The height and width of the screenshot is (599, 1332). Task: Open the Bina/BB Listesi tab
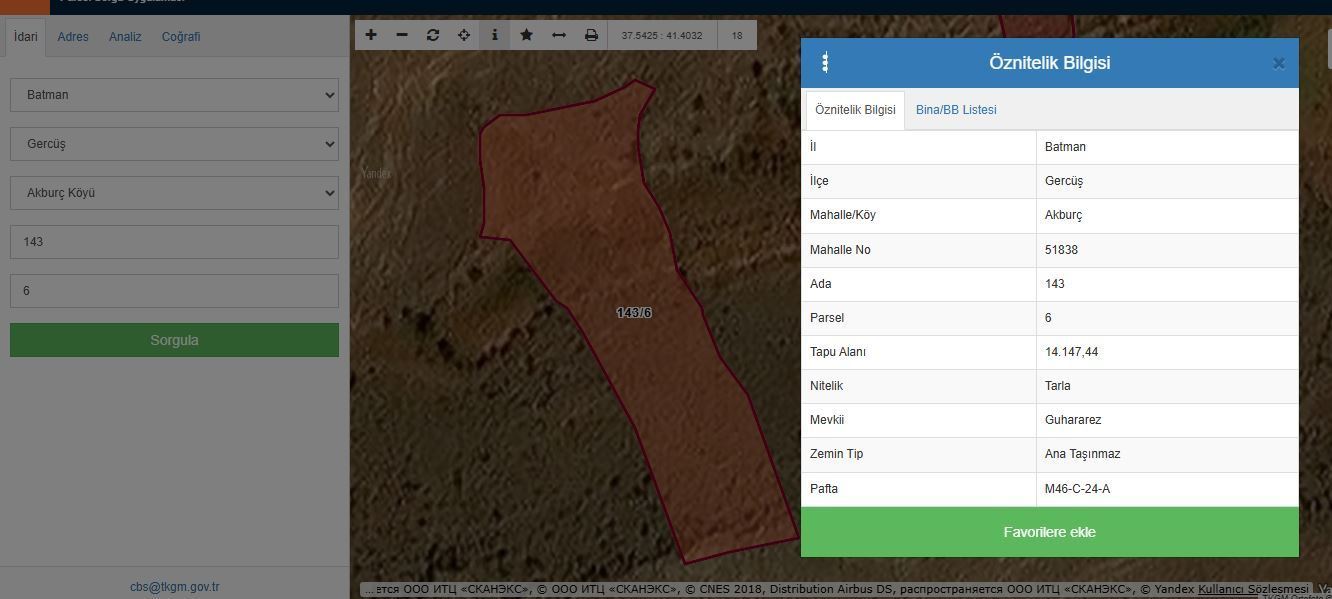(955, 110)
